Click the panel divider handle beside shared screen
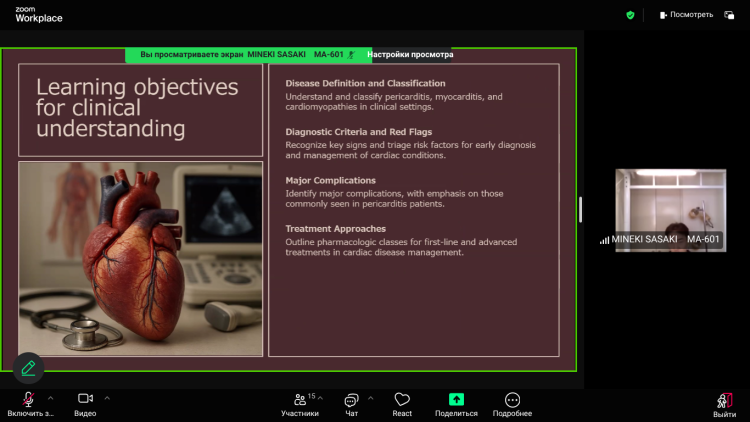The width and height of the screenshot is (750, 422). click(580, 209)
